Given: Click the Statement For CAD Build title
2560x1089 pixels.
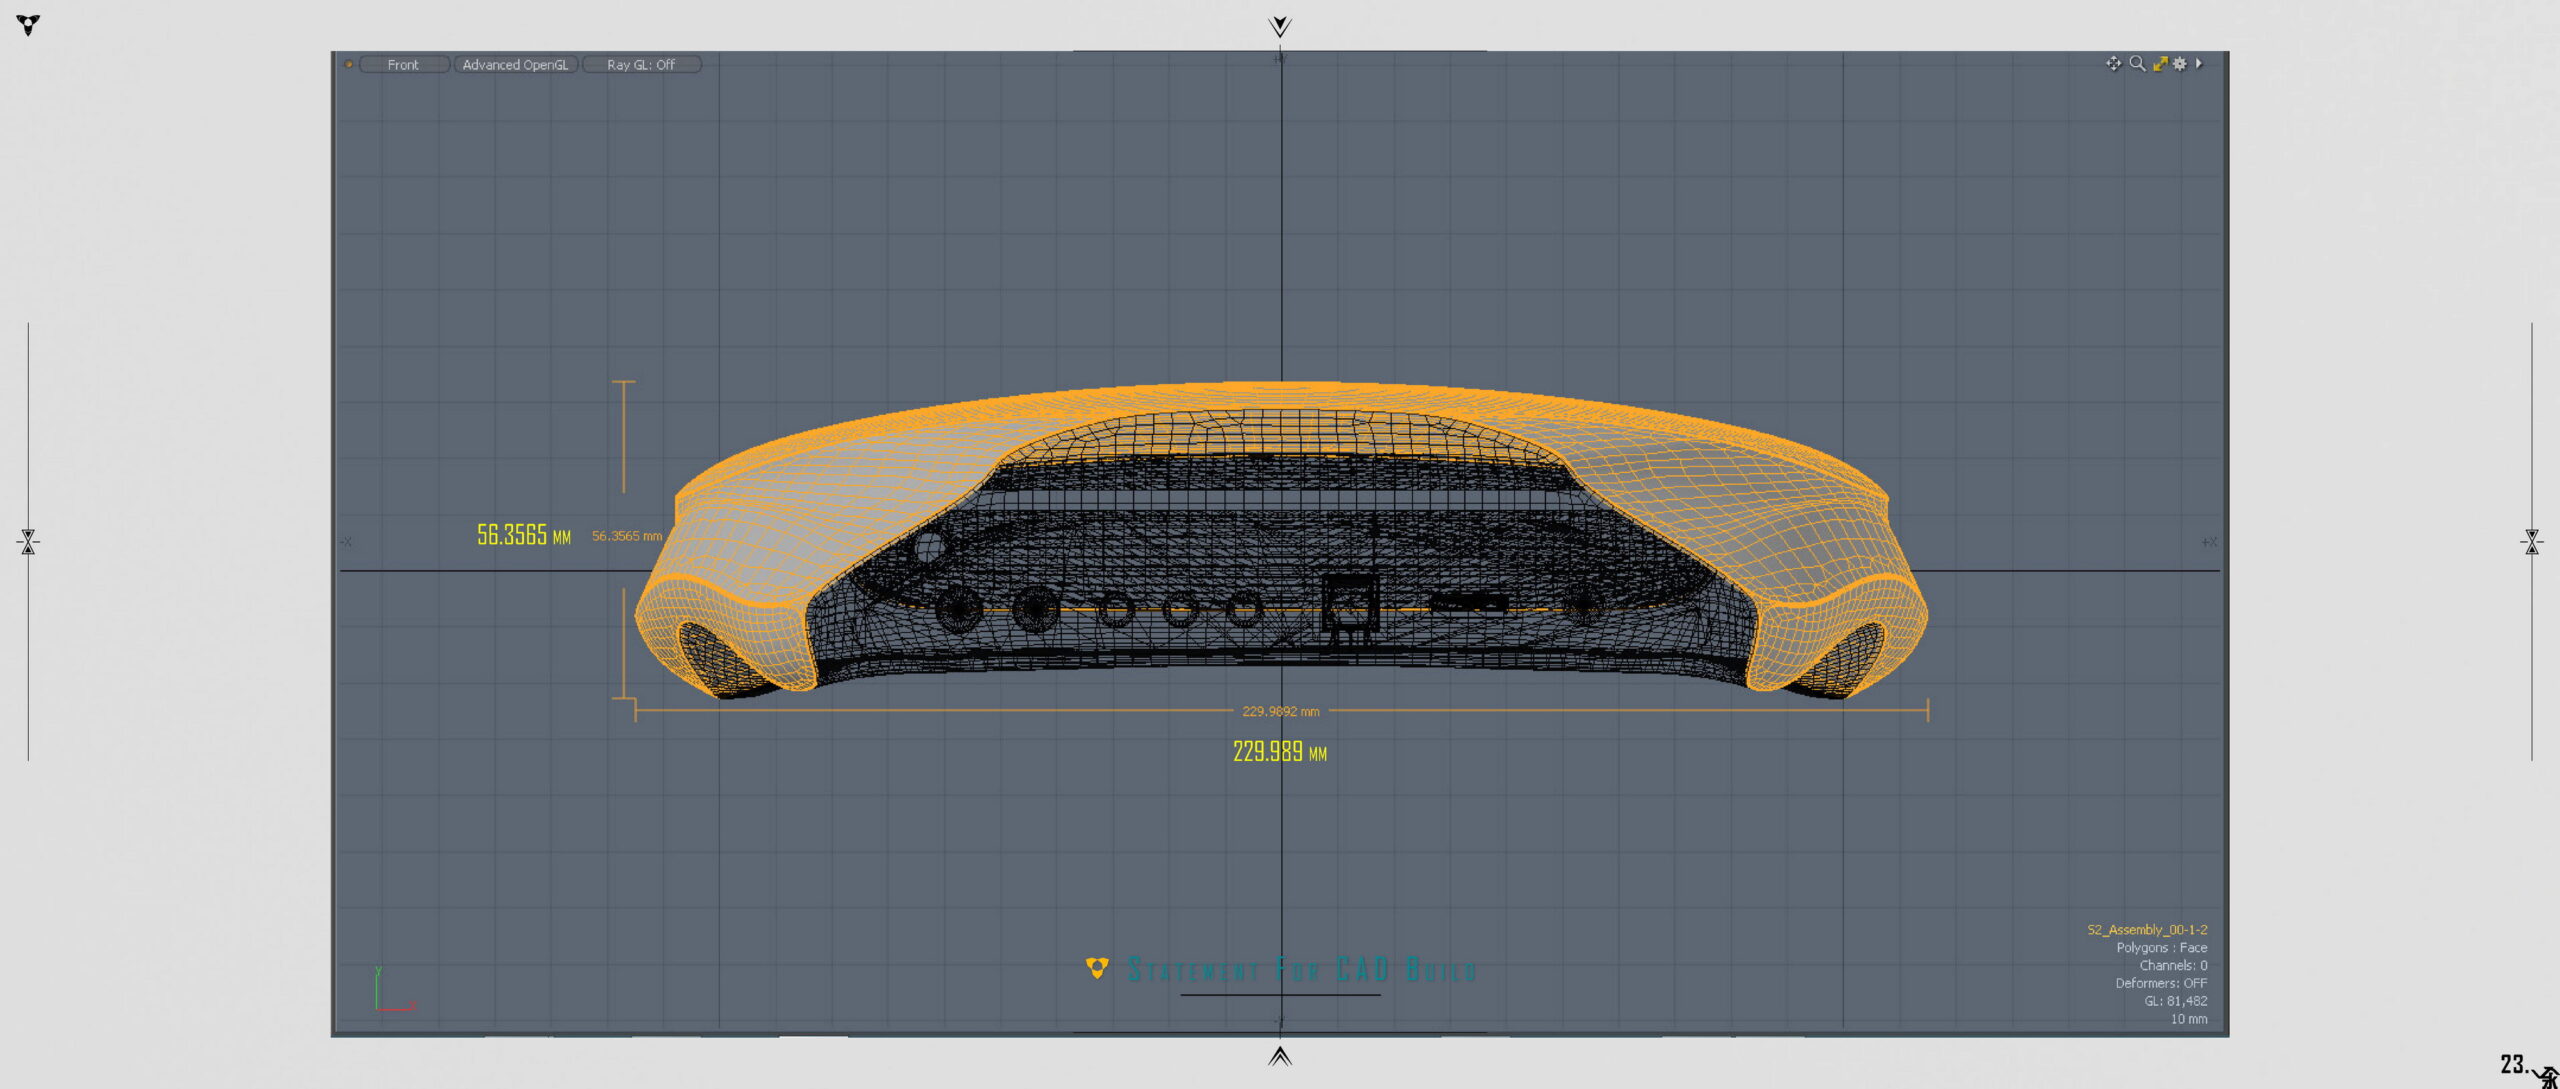Looking at the screenshot, I should click(1301, 969).
